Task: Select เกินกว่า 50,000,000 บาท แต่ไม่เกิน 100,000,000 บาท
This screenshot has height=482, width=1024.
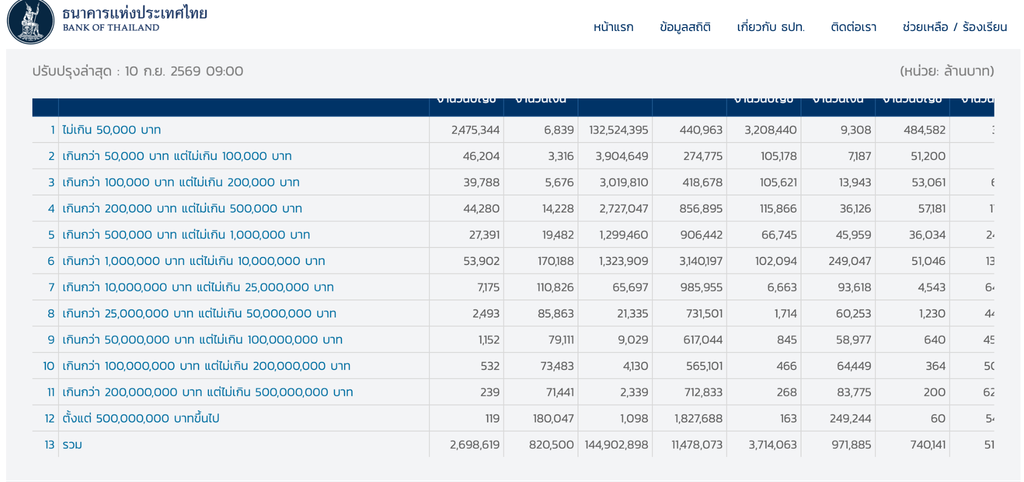Action: pyautogui.click(x=202, y=340)
